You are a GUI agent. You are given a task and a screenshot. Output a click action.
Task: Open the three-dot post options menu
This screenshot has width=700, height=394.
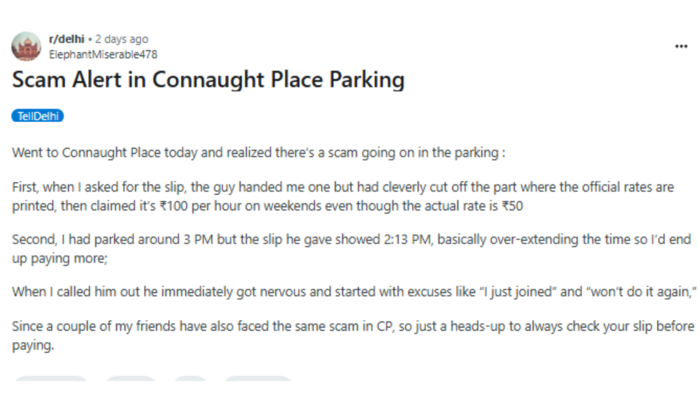[681, 46]
